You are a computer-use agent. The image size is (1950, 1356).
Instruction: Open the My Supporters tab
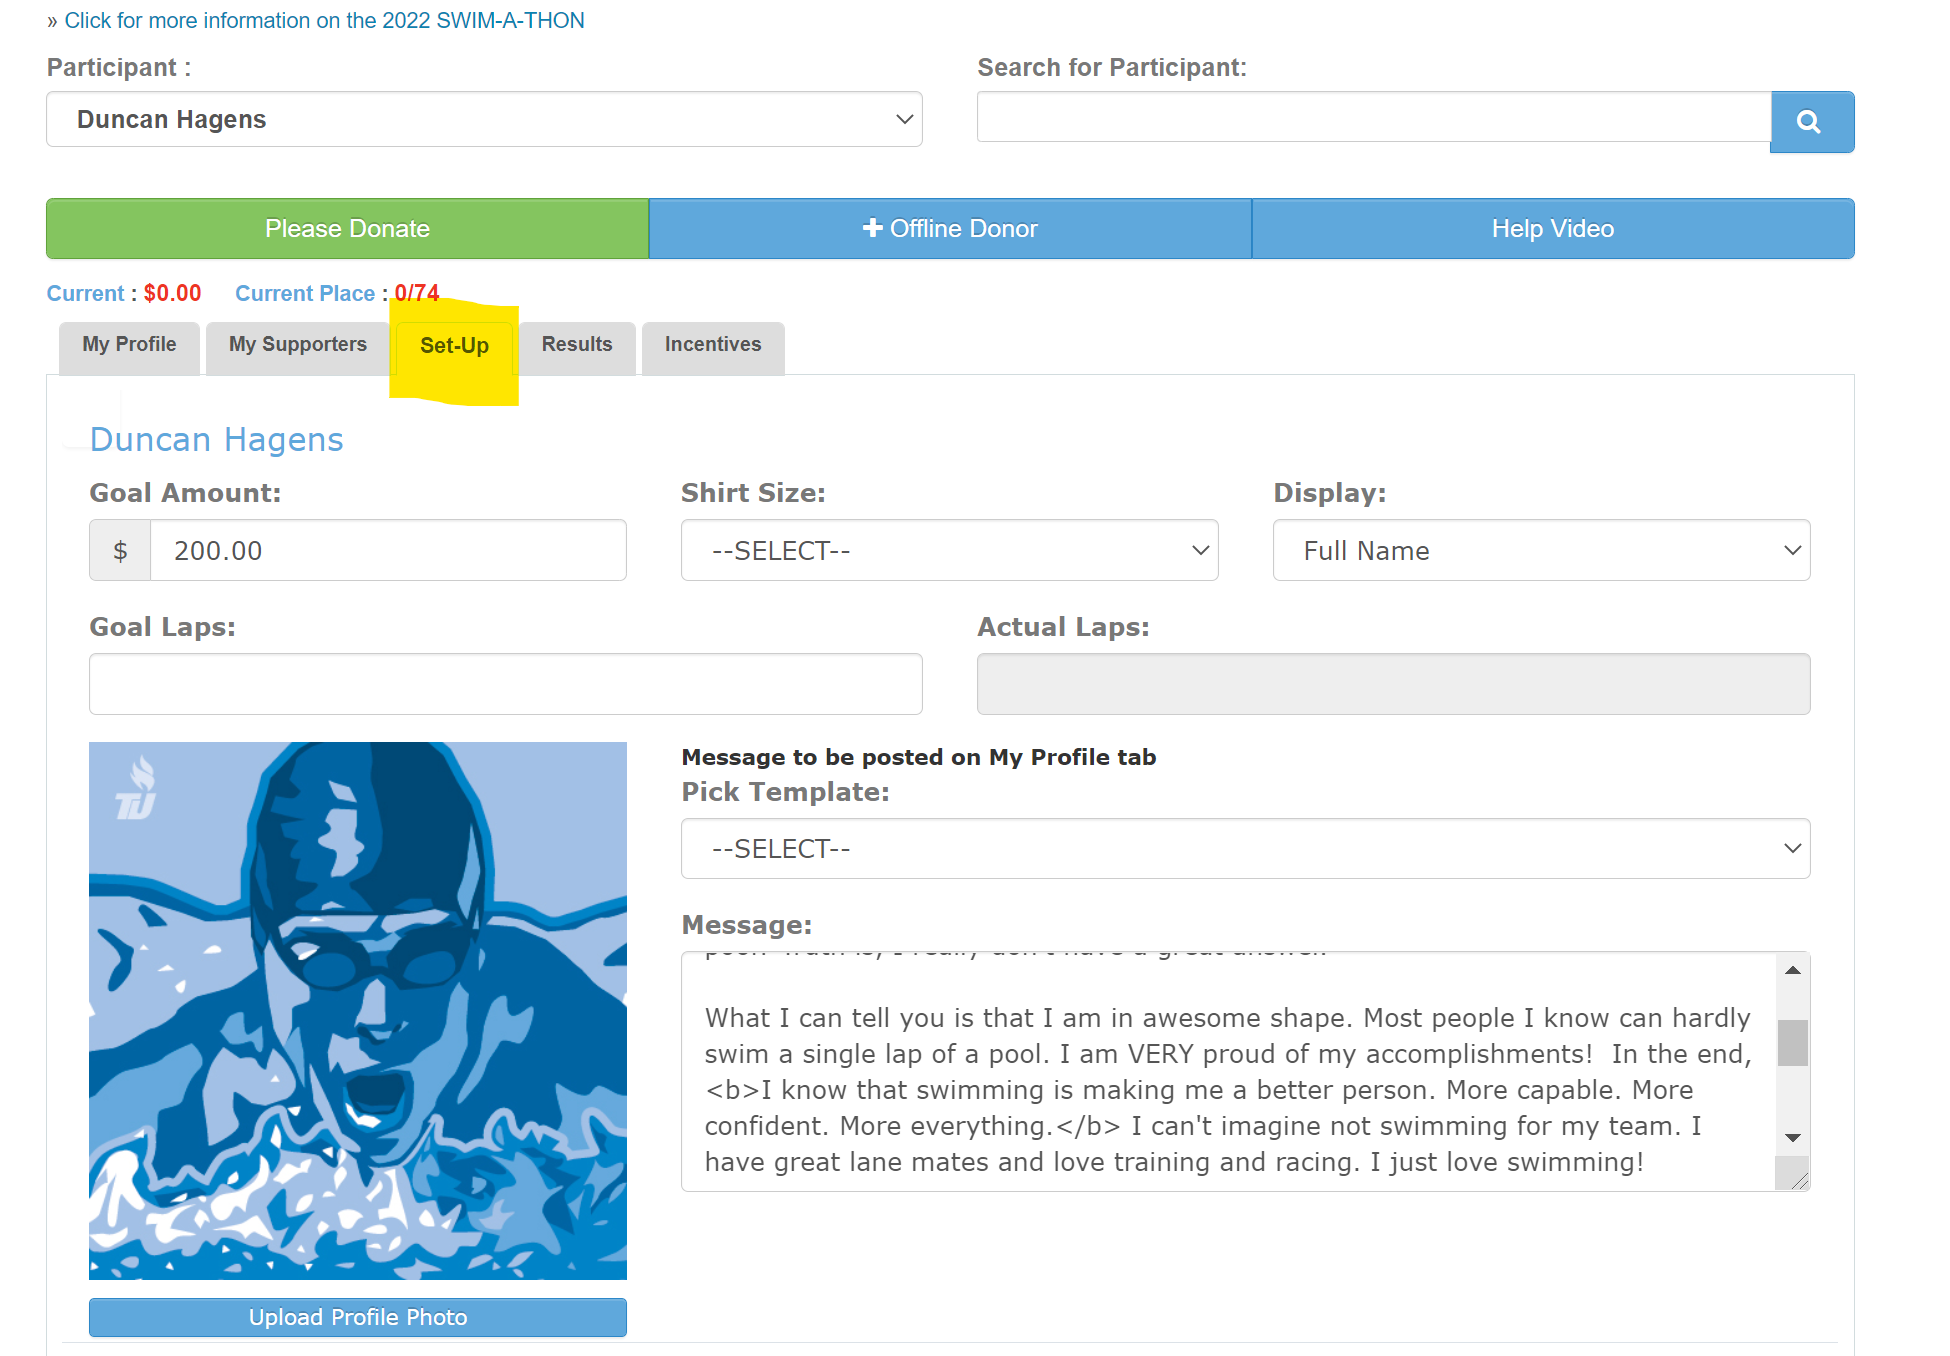tap(297, 345)
